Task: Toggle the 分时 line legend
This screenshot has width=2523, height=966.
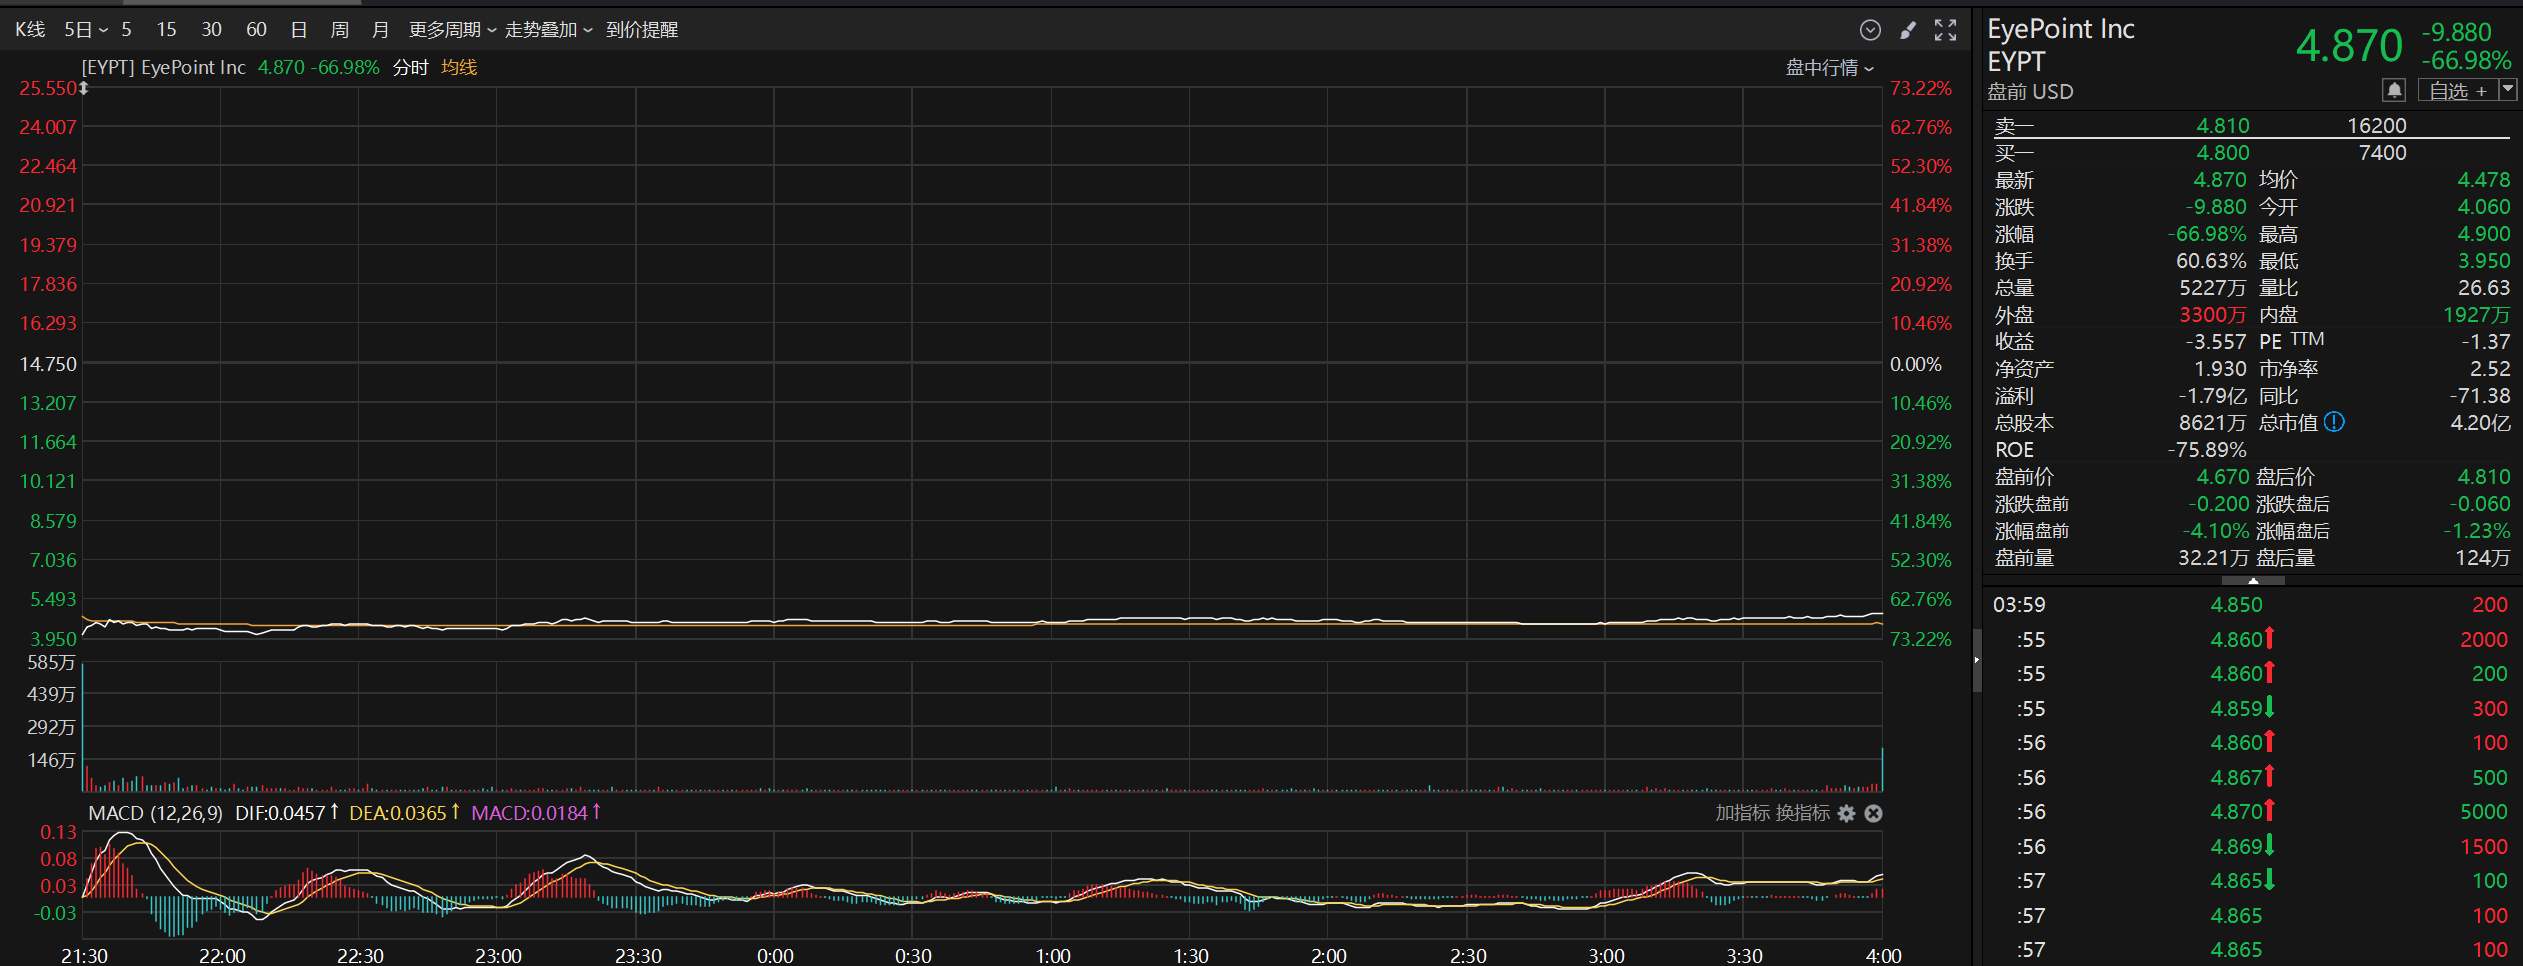Action: click(x=411, y=68)
